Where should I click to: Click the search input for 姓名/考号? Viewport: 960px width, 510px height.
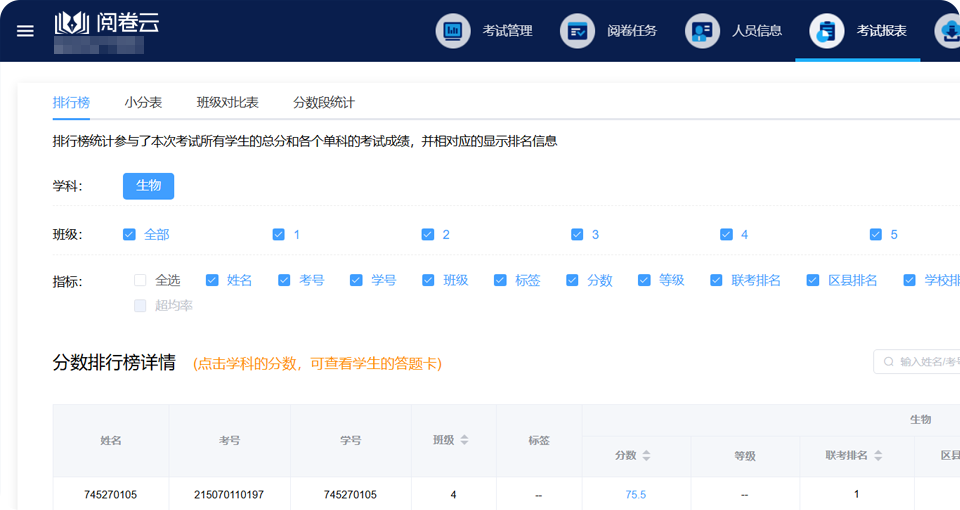(x=917, y=362)
